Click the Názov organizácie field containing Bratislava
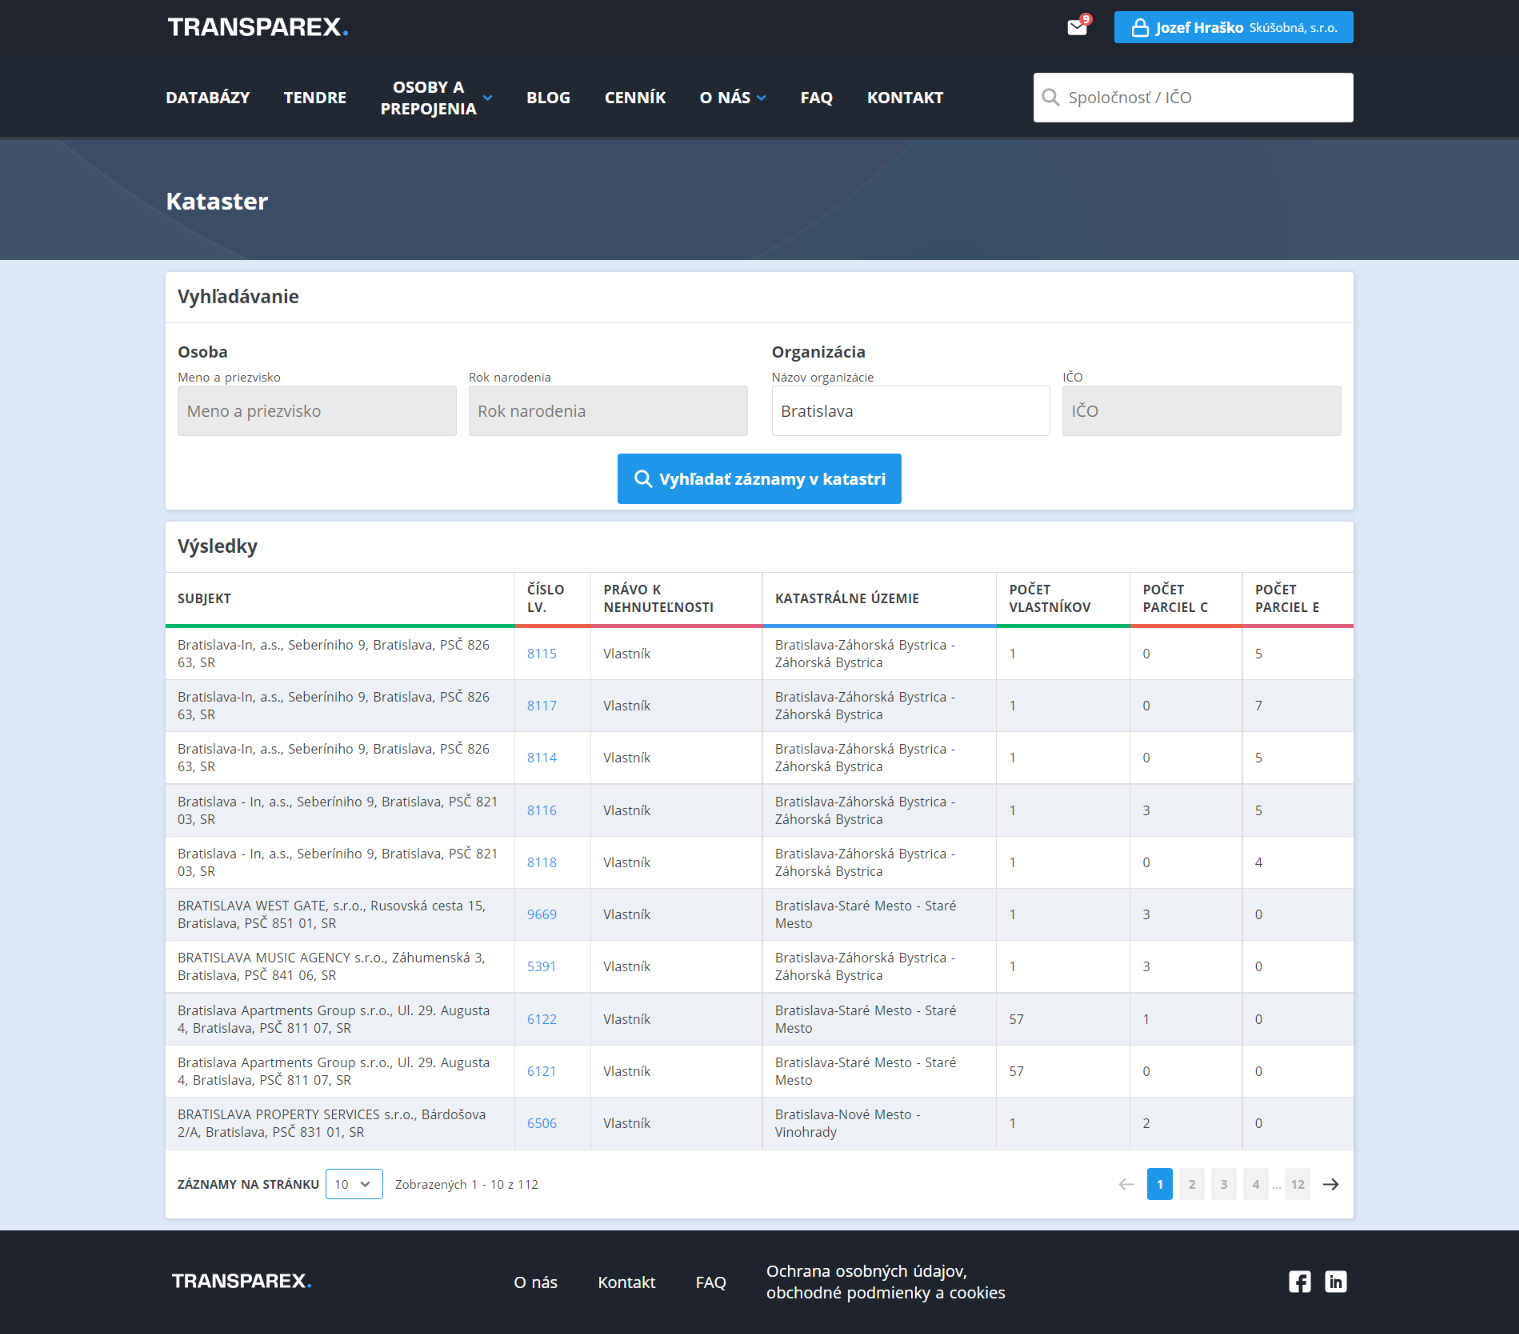This screenshot has height=1334, width=1519. pos(910,411)
